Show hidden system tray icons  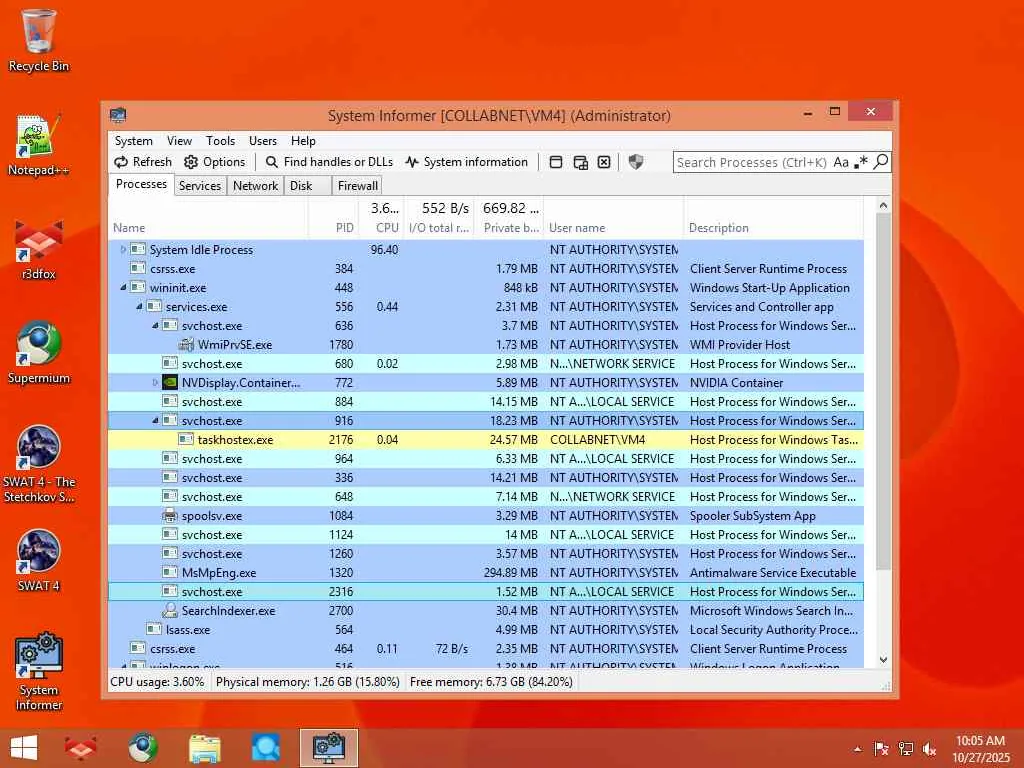[857, 749]
